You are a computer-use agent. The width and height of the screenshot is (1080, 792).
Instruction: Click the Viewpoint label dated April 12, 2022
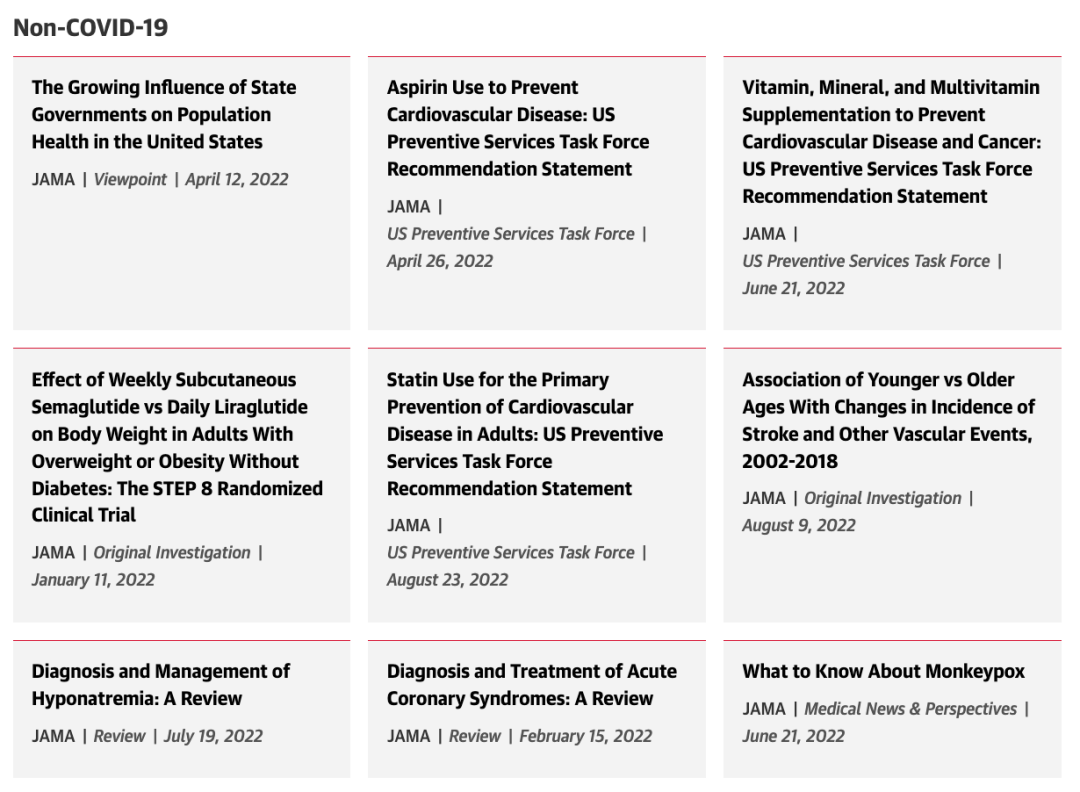coord(130,180)
